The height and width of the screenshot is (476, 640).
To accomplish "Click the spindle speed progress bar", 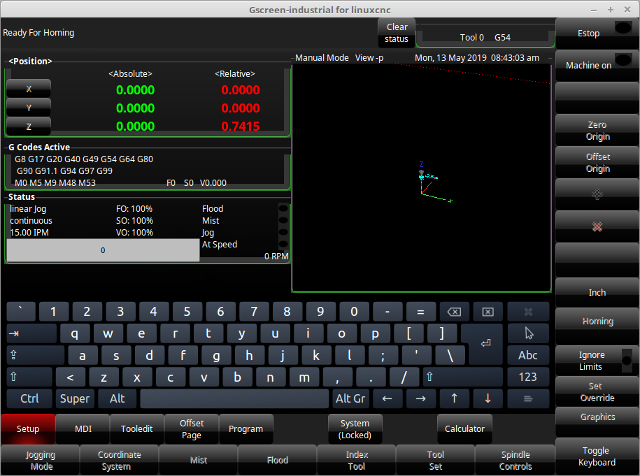I will coord(102,250).
